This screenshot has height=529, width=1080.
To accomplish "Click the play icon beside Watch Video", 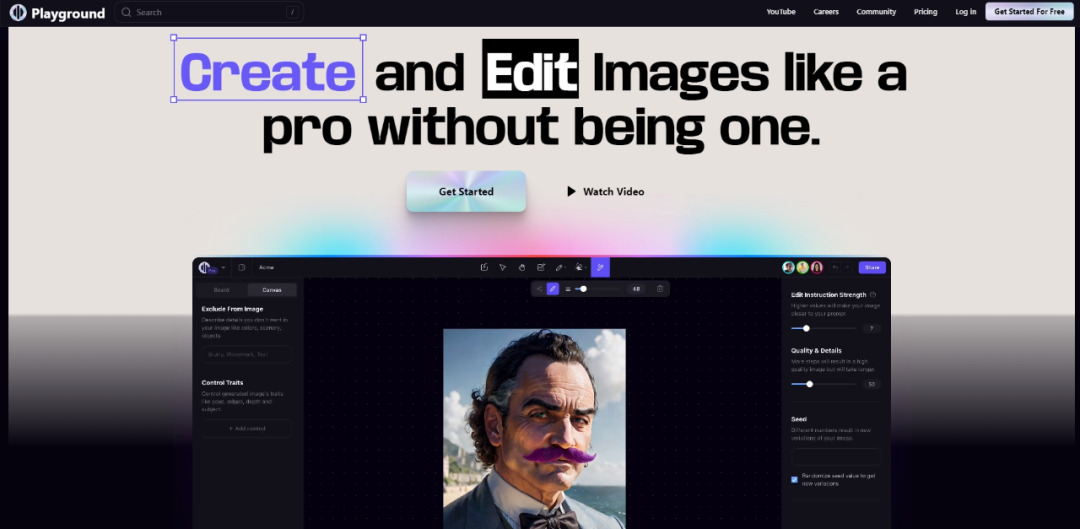I will 571,191.
